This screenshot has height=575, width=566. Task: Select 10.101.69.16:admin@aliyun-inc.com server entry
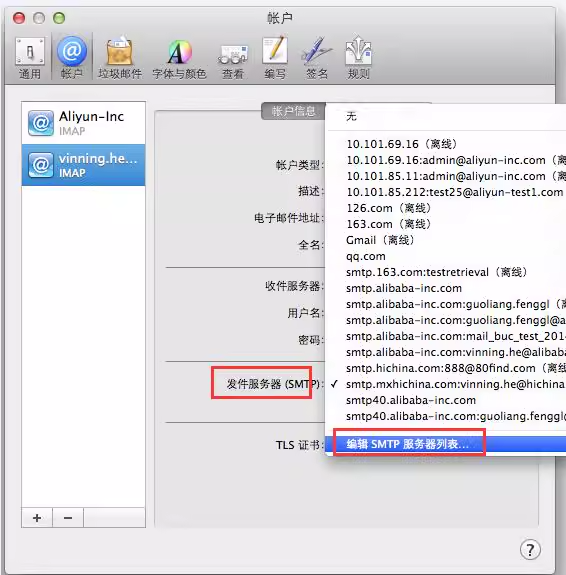445,160
